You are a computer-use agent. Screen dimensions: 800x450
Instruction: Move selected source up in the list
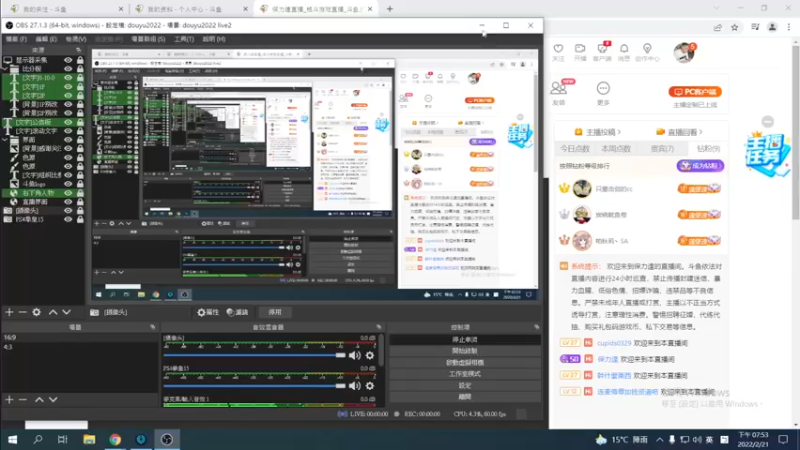coord(53,312)
